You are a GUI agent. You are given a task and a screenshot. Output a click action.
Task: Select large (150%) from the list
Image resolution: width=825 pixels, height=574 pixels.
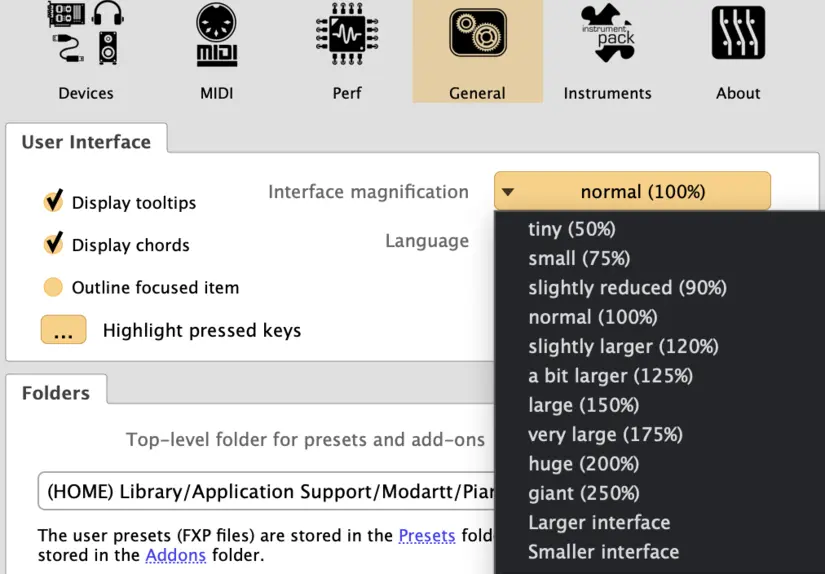pyautogui.click(x=583, y=405)
